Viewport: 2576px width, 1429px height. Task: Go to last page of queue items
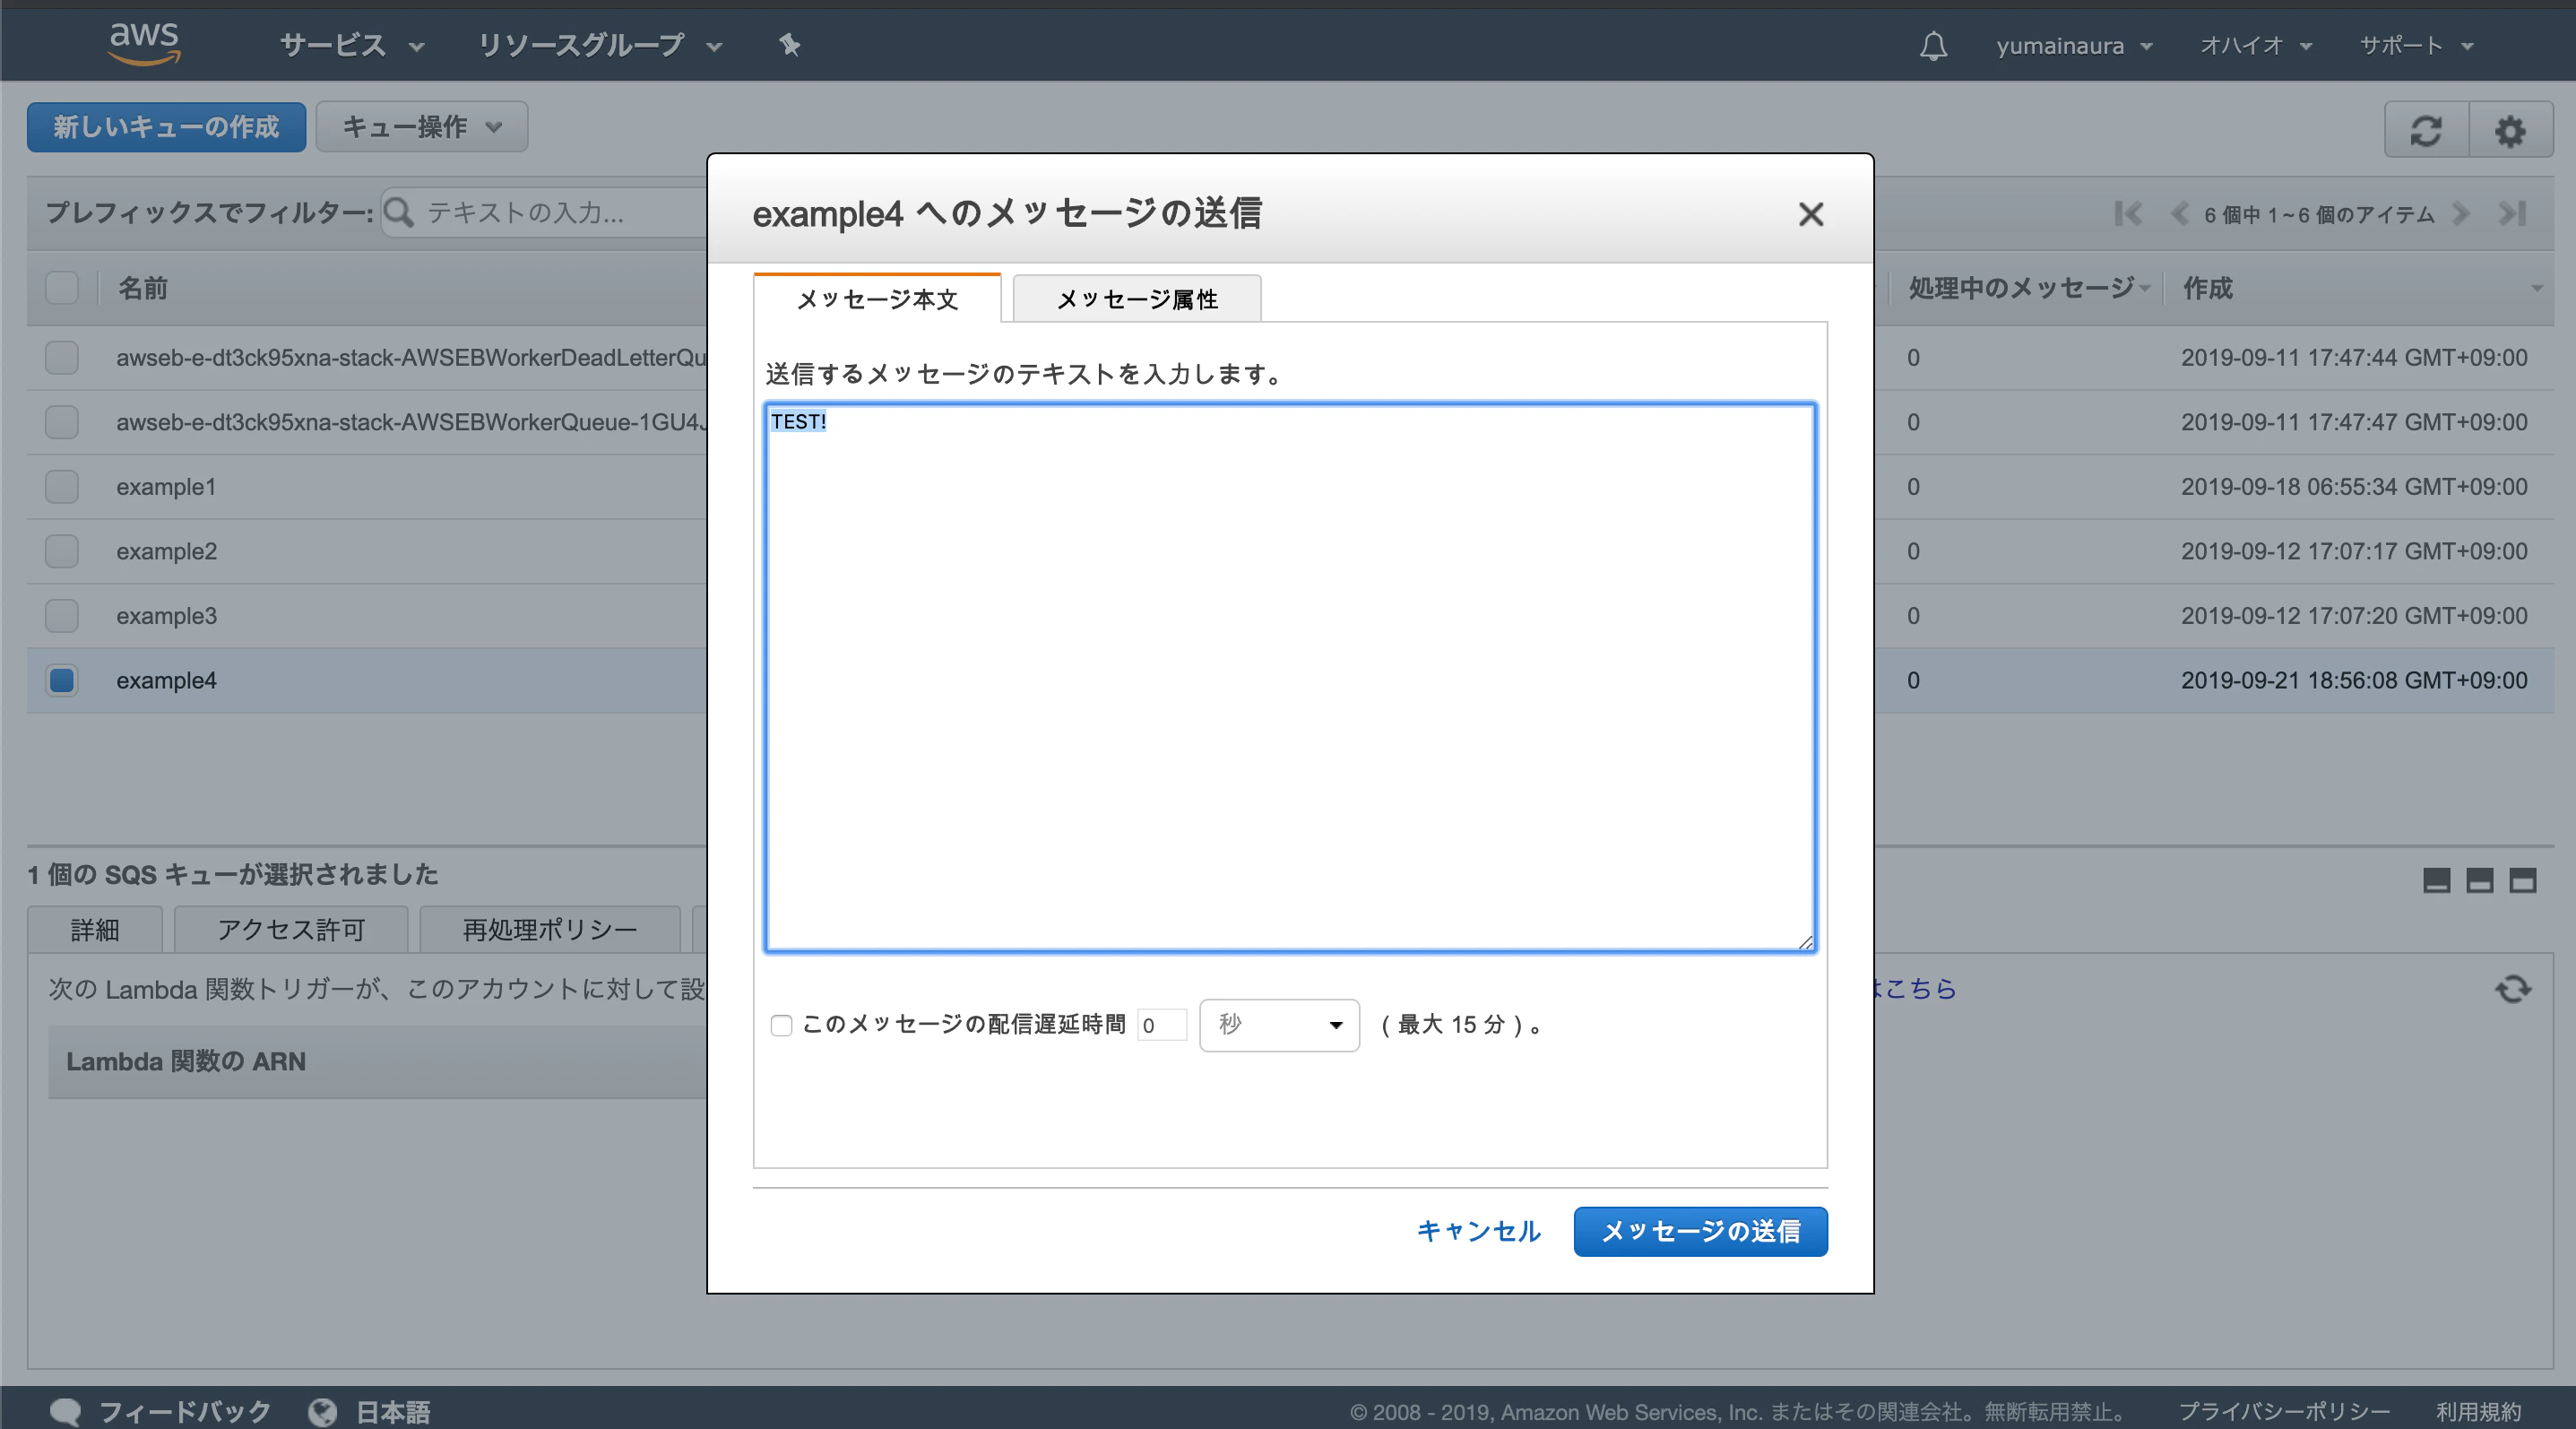click(x=2512, y=213)
